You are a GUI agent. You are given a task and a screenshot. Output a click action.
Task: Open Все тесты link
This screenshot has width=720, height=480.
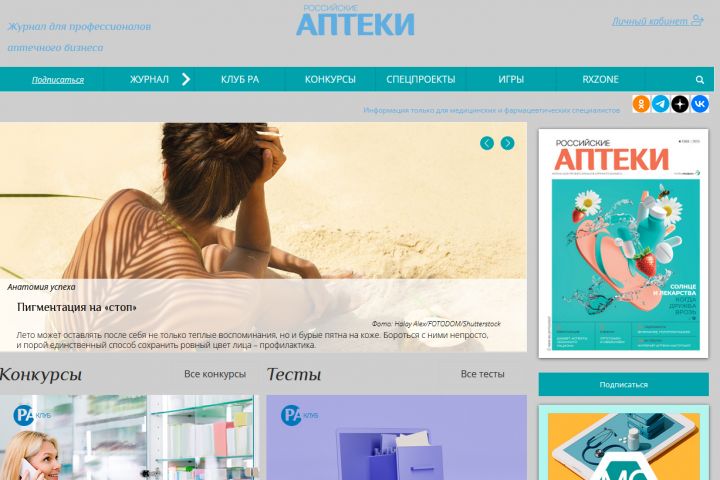[483, 374]
